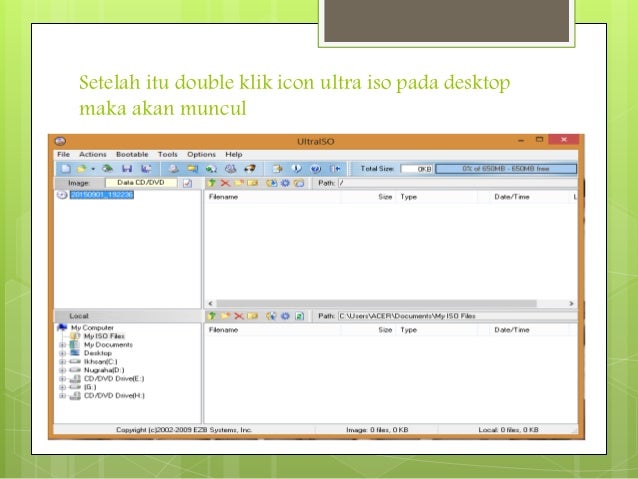Click the Information toolbar icon
The image size is (638, 479).
click(297, 168)
